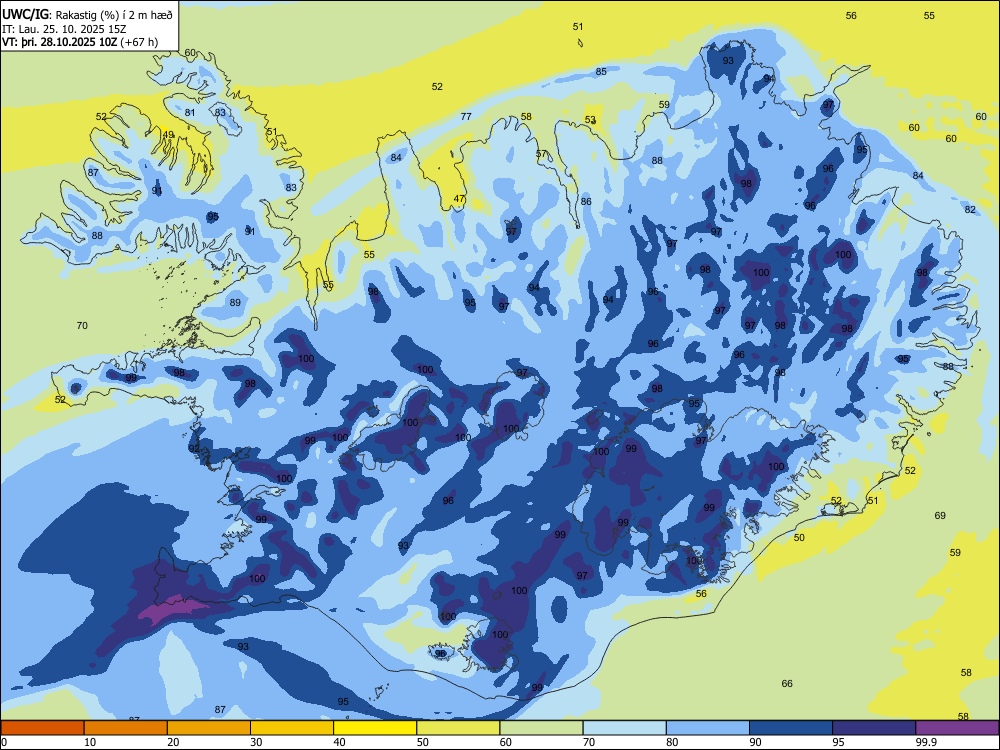1000x750 pixels.
Task: Click the light blue 70–80 legend swatch
Action: 624,728
